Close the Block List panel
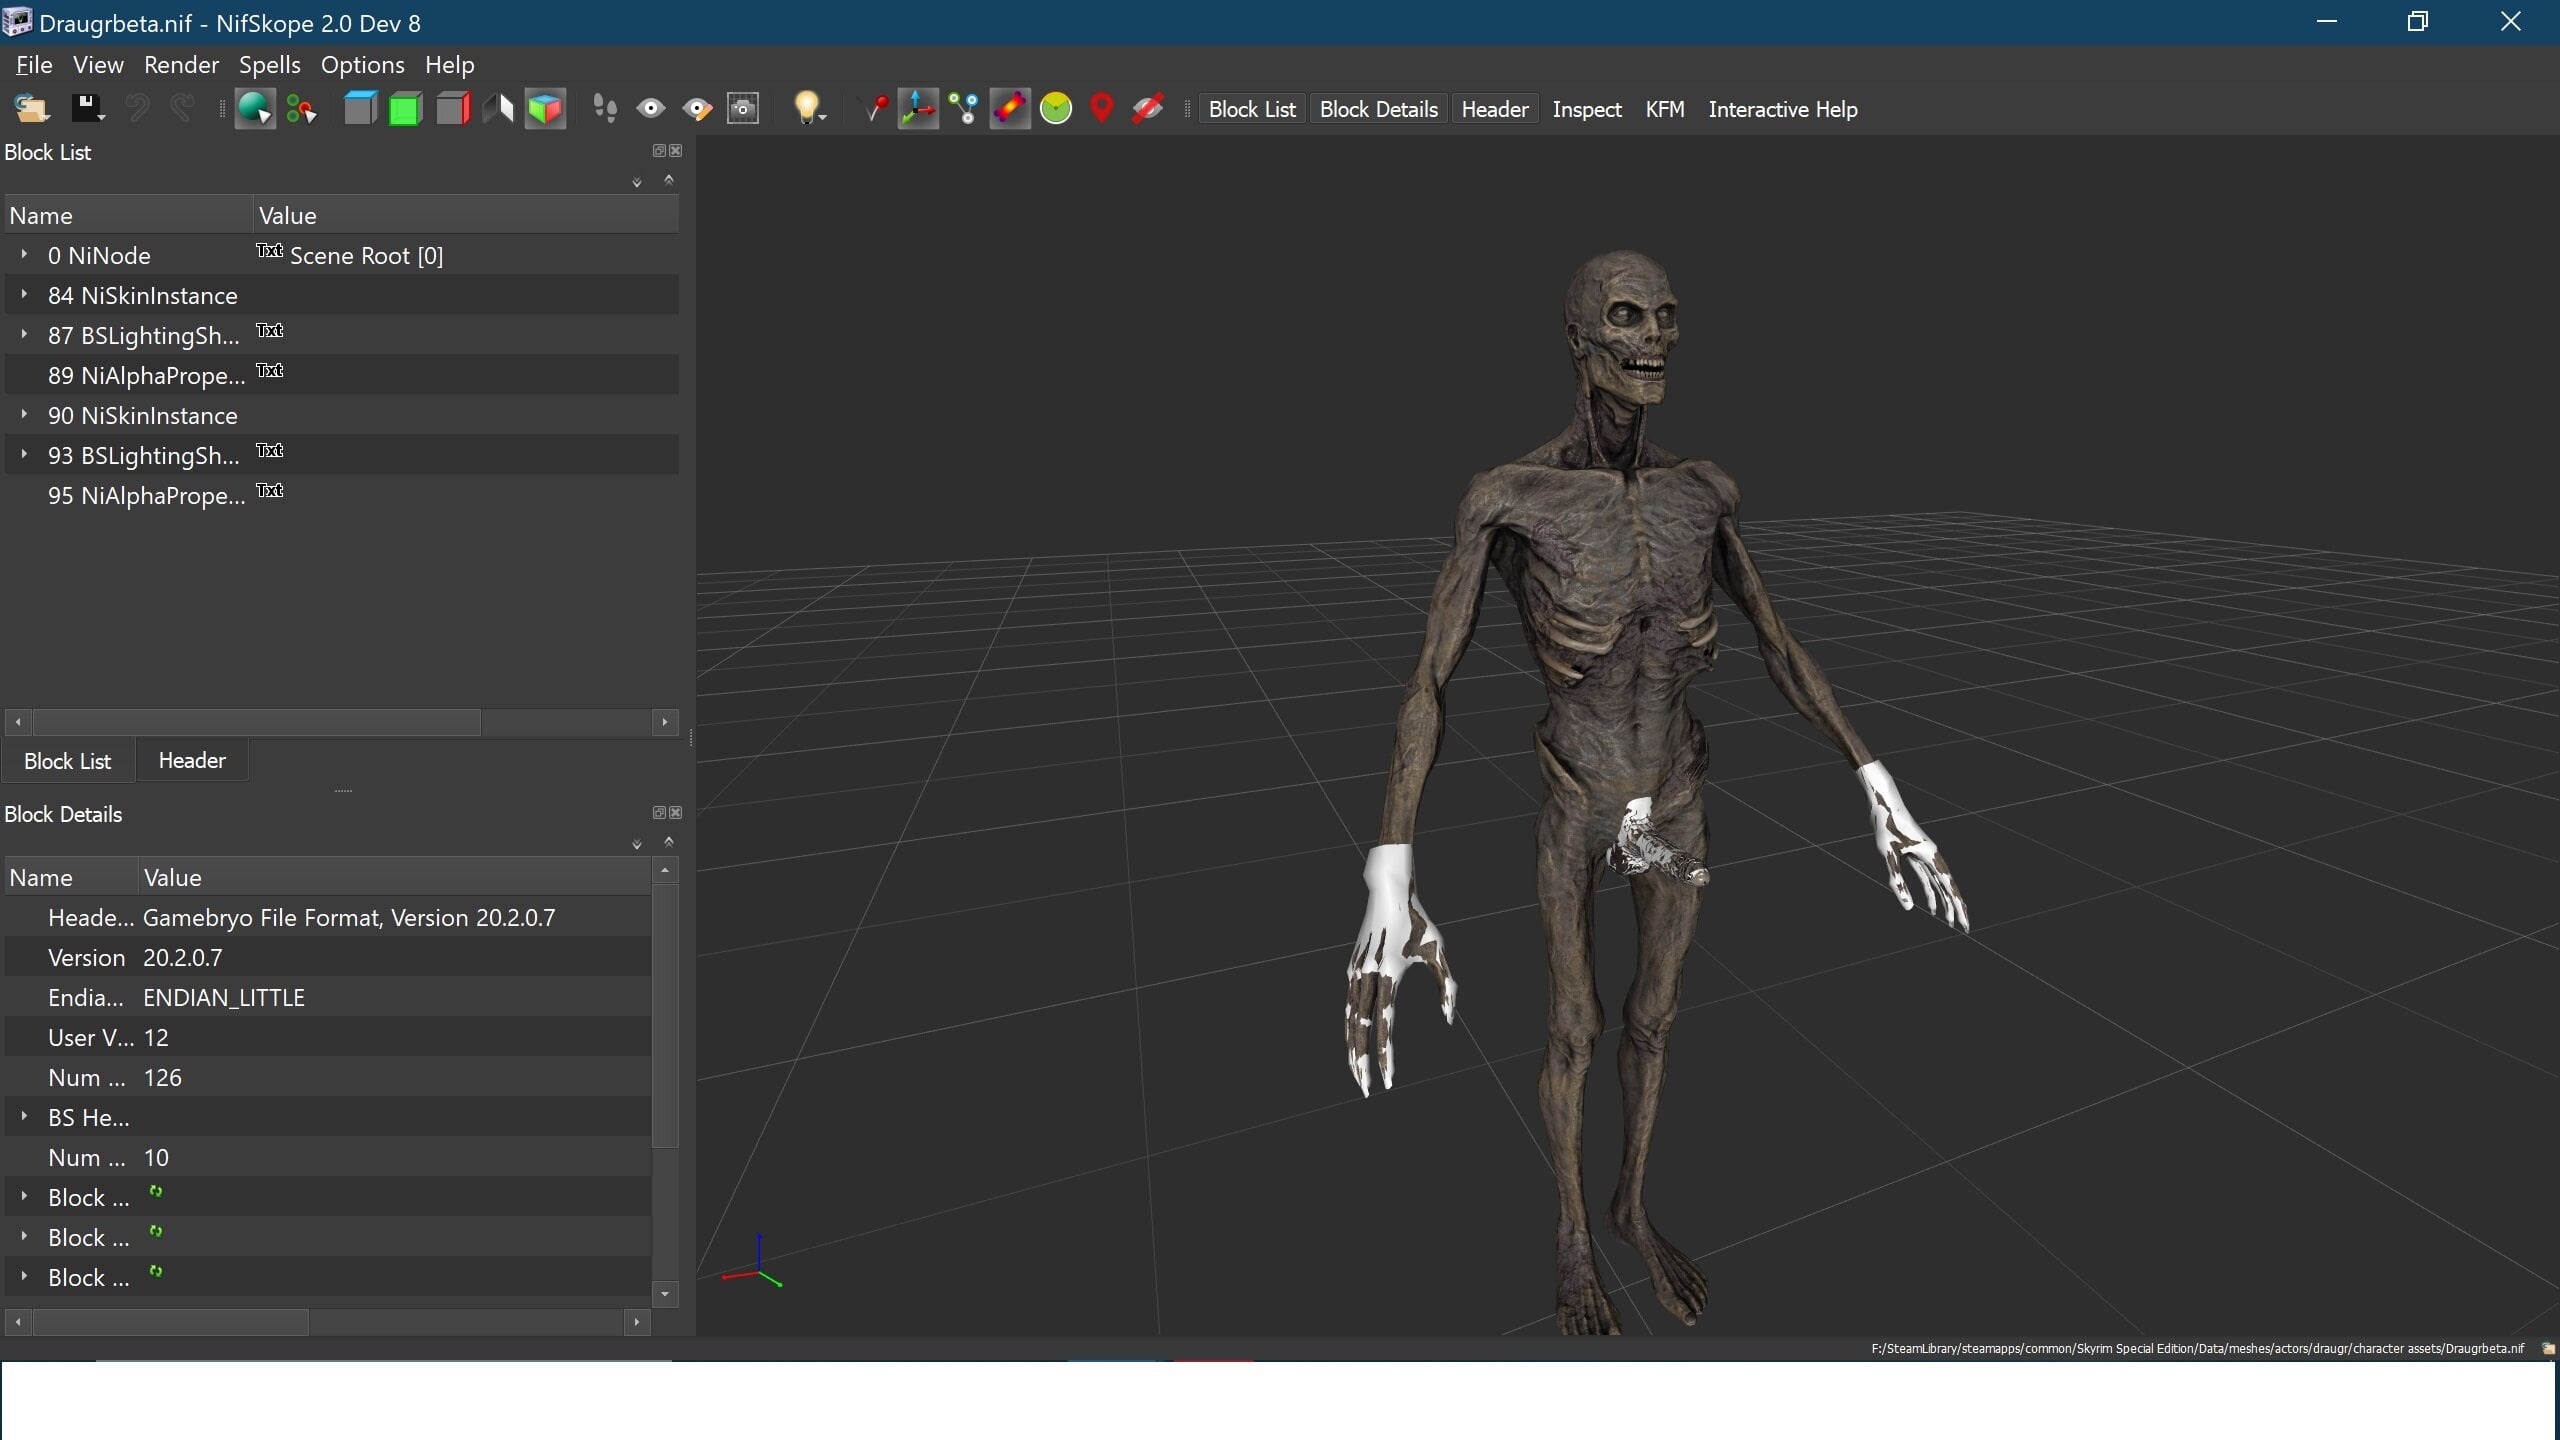This screenshot has height=1440, width=2560. (676, 151)
